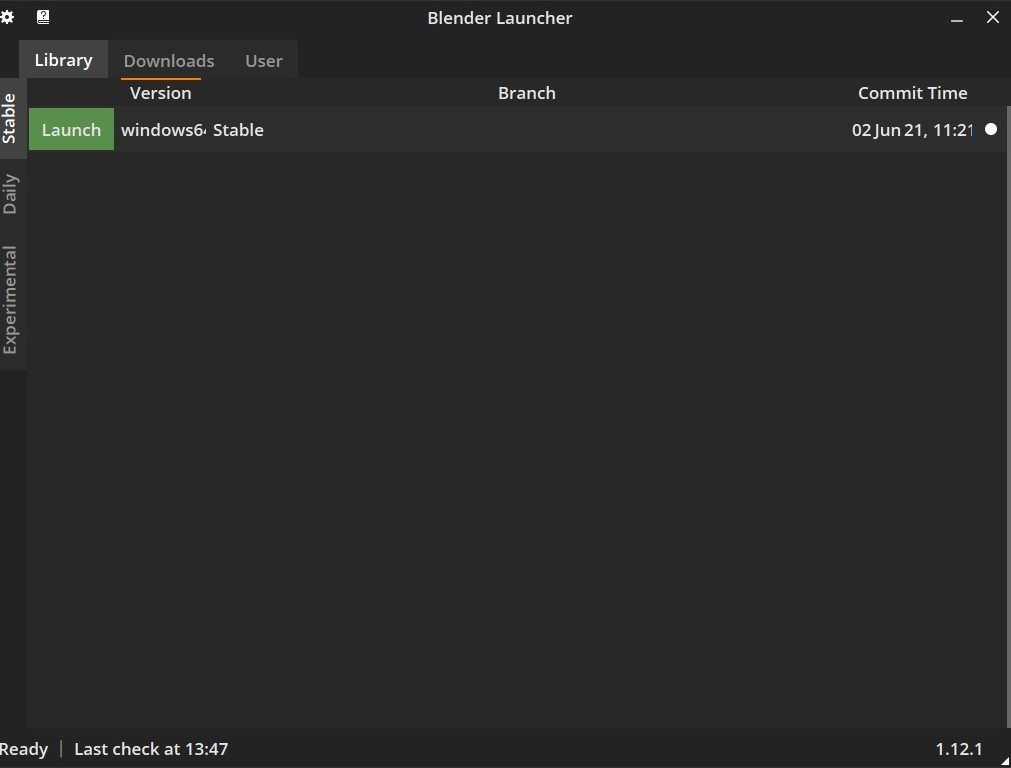Viewport: 1011px width, 768px height.
Task: Switch to the Downloads tab
Action: point(169,61)
